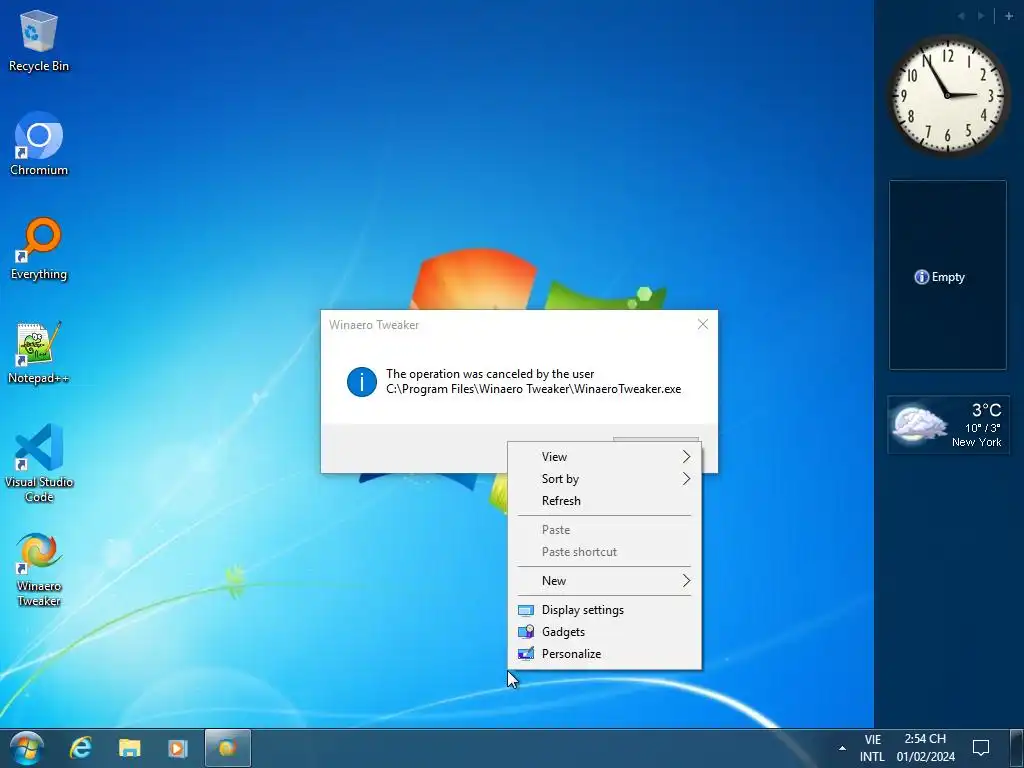Click the analog clock gadget
1024x768 pixels.
(948, 95)
